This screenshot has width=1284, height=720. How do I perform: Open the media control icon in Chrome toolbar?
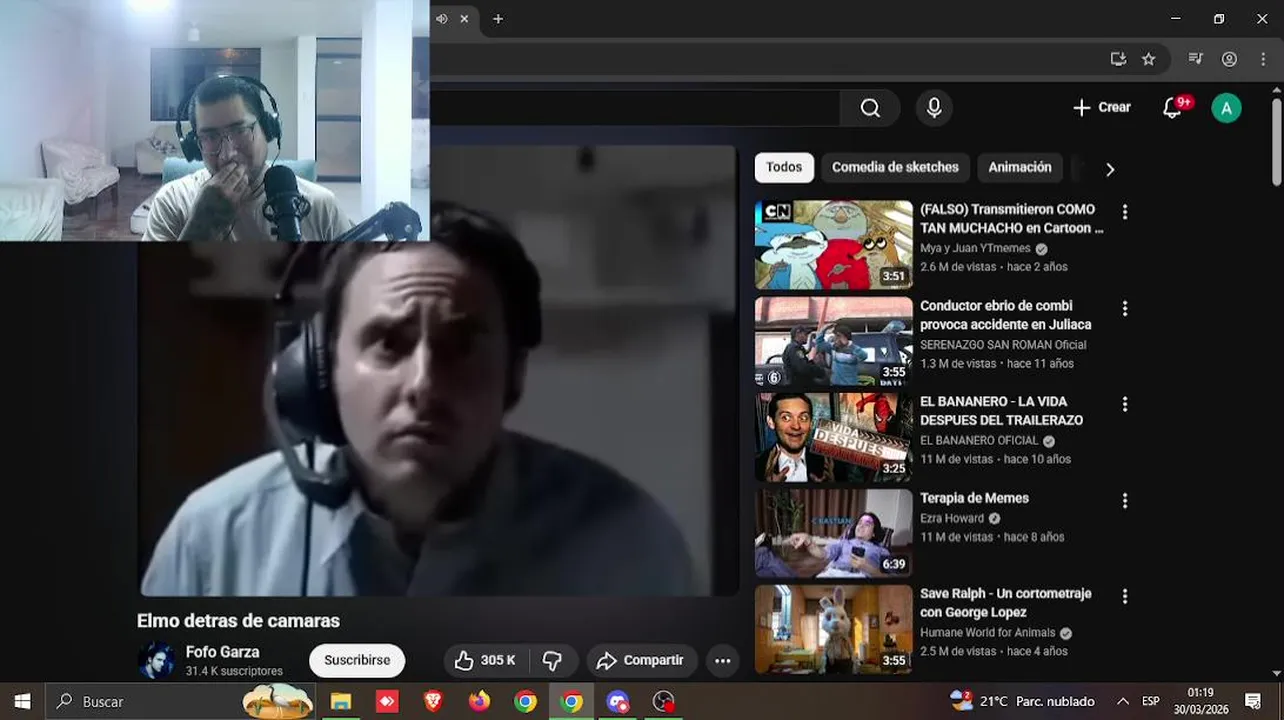click(x=1195, y=59)
